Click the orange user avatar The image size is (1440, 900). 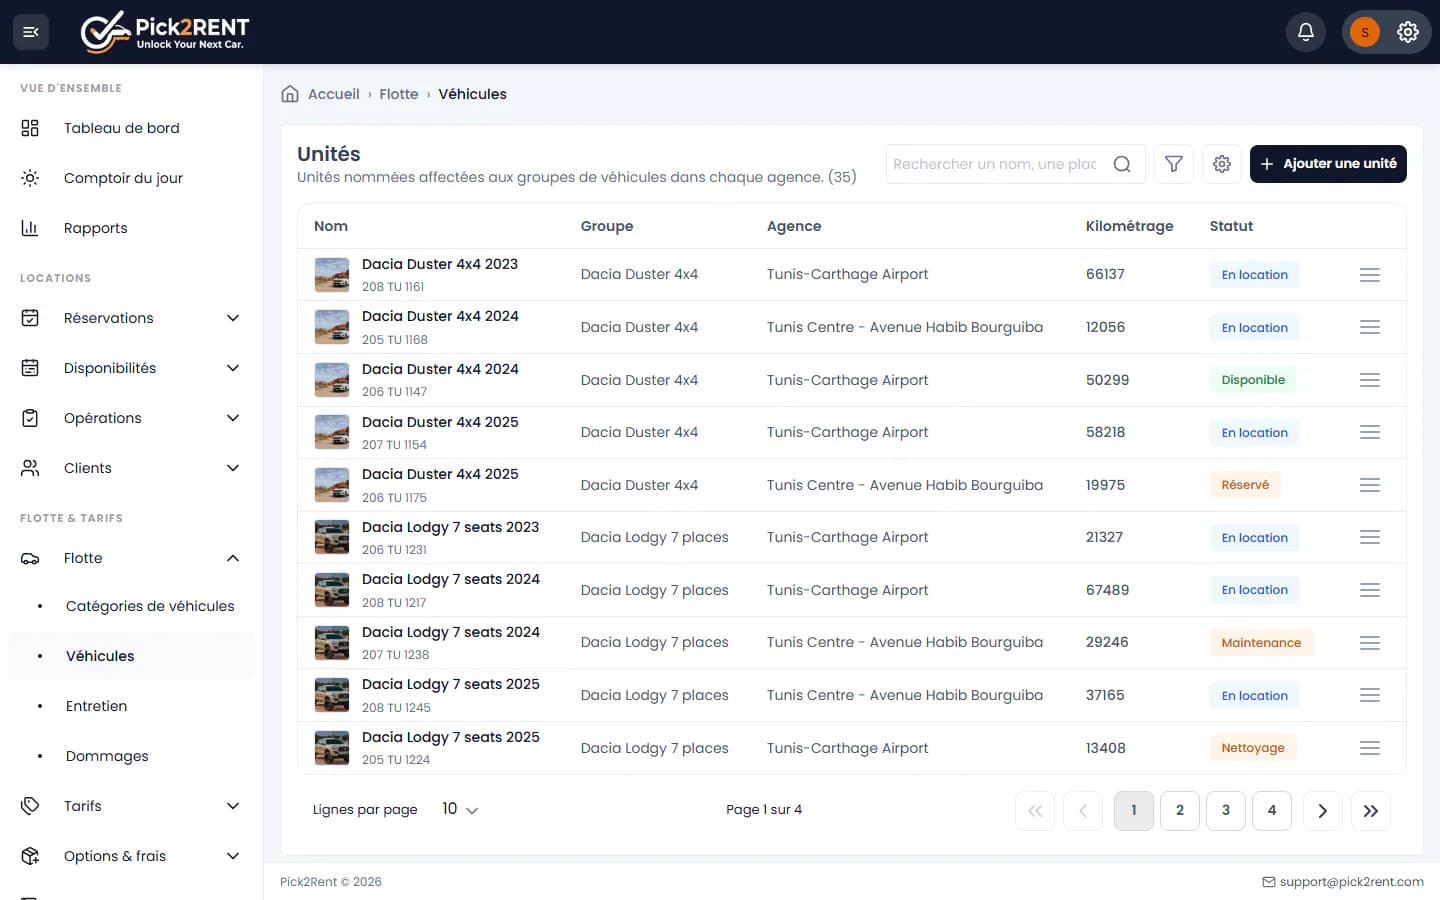(x=1365, y=32)
